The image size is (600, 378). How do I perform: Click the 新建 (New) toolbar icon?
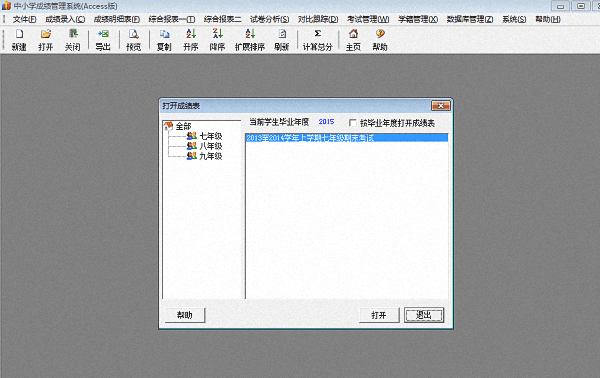point(19,39)
